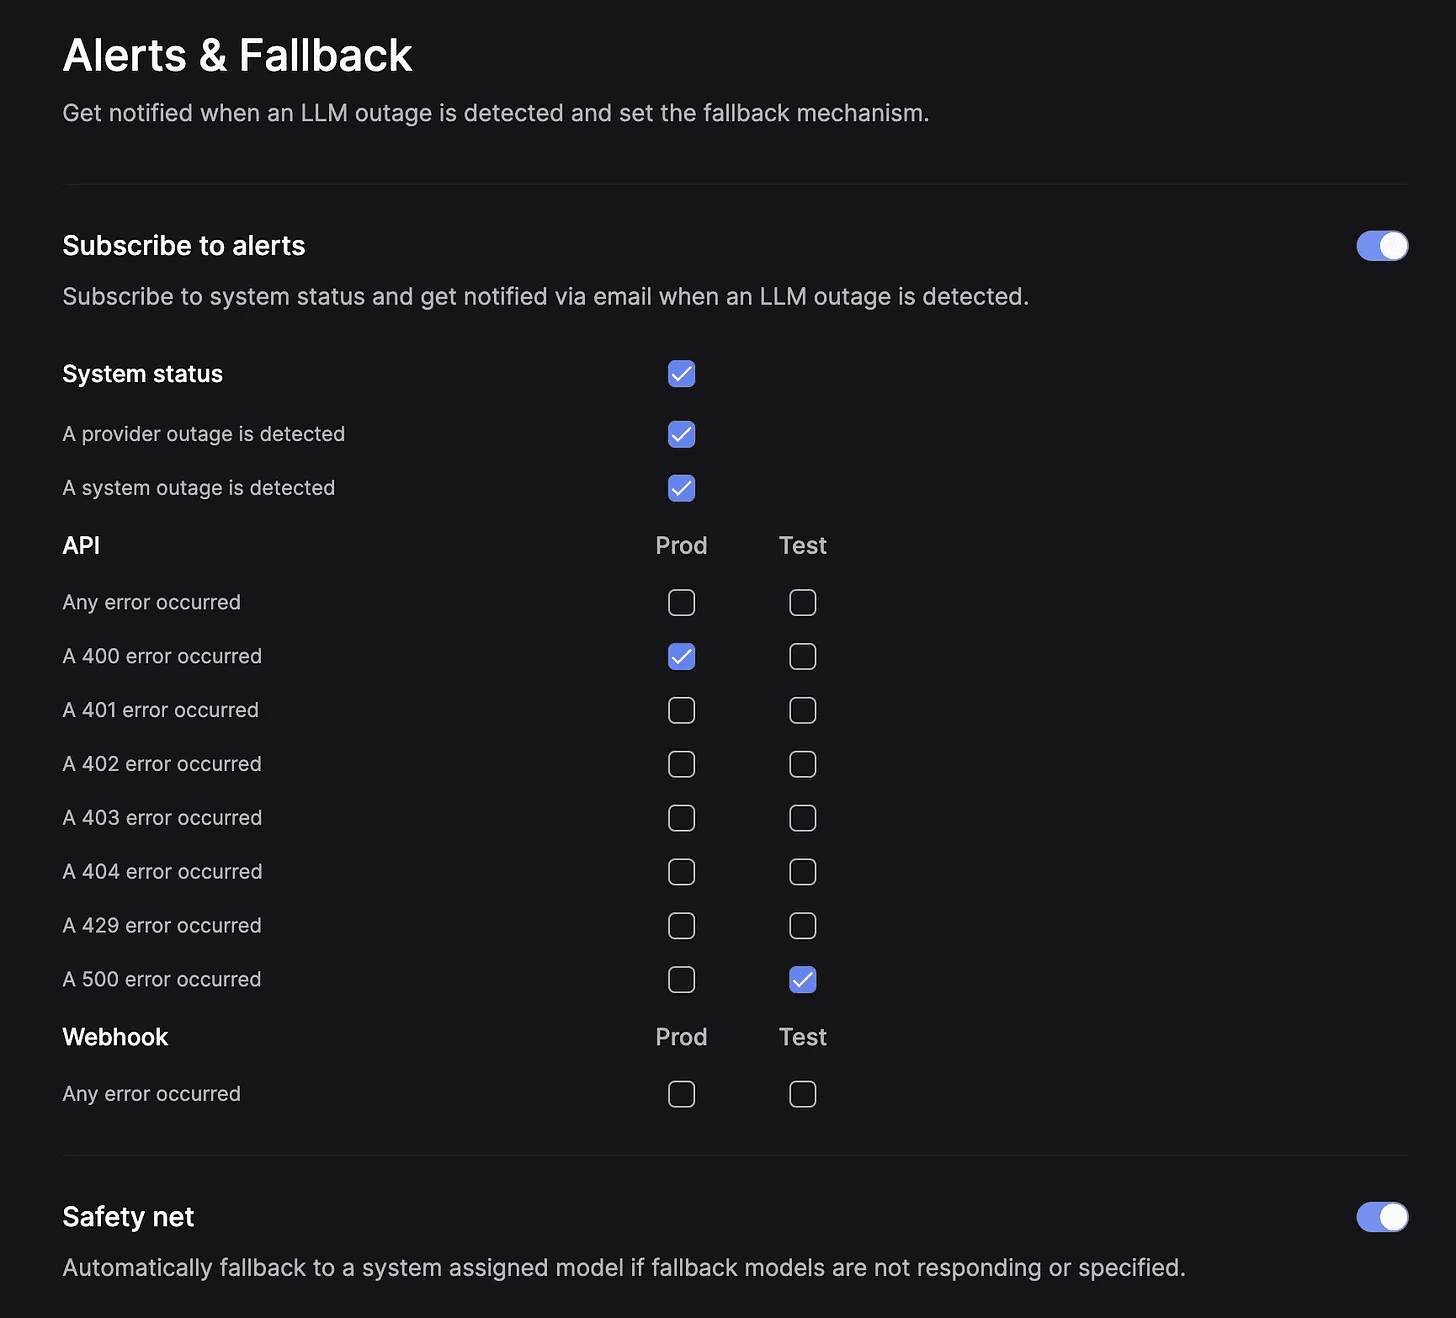Viewport: 1456px width, 1318px height.
Task: Check 500 error Prod checkbox
Action: [681, 980]
